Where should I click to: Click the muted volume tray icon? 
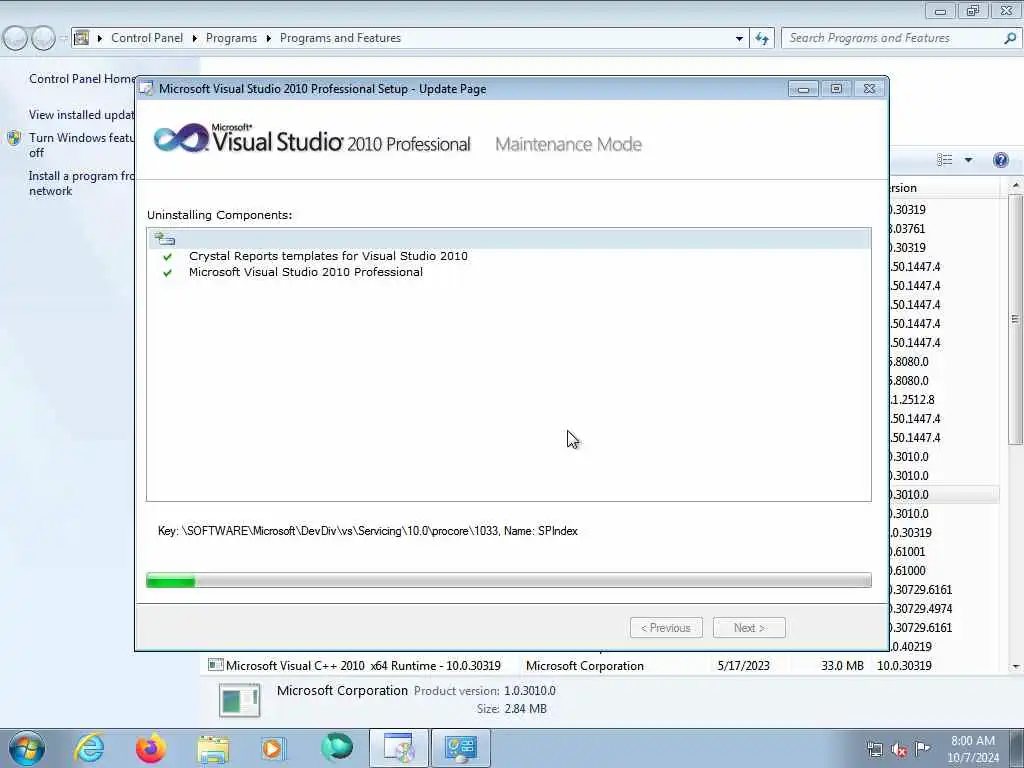[899, 750]
